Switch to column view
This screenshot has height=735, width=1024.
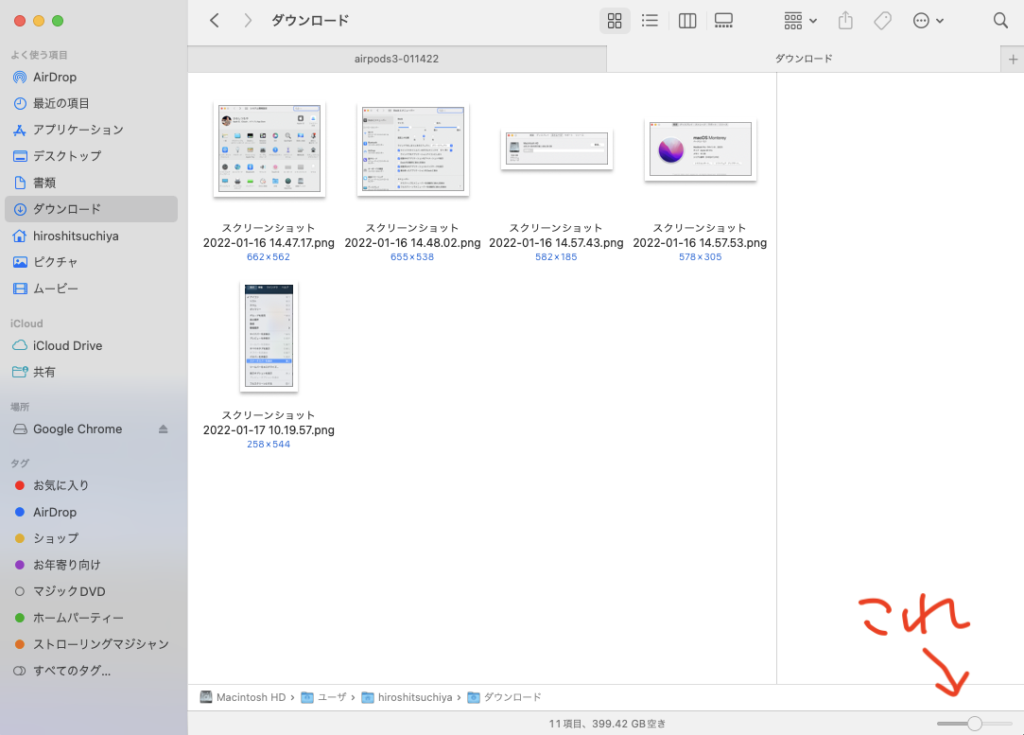687,20
